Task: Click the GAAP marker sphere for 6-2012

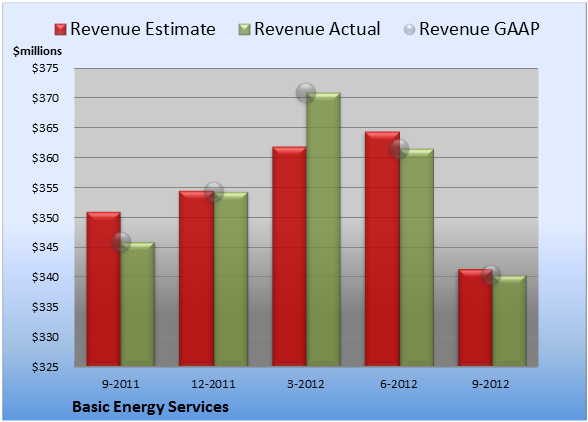Action: pyautogui.click(x=399, y=149)
